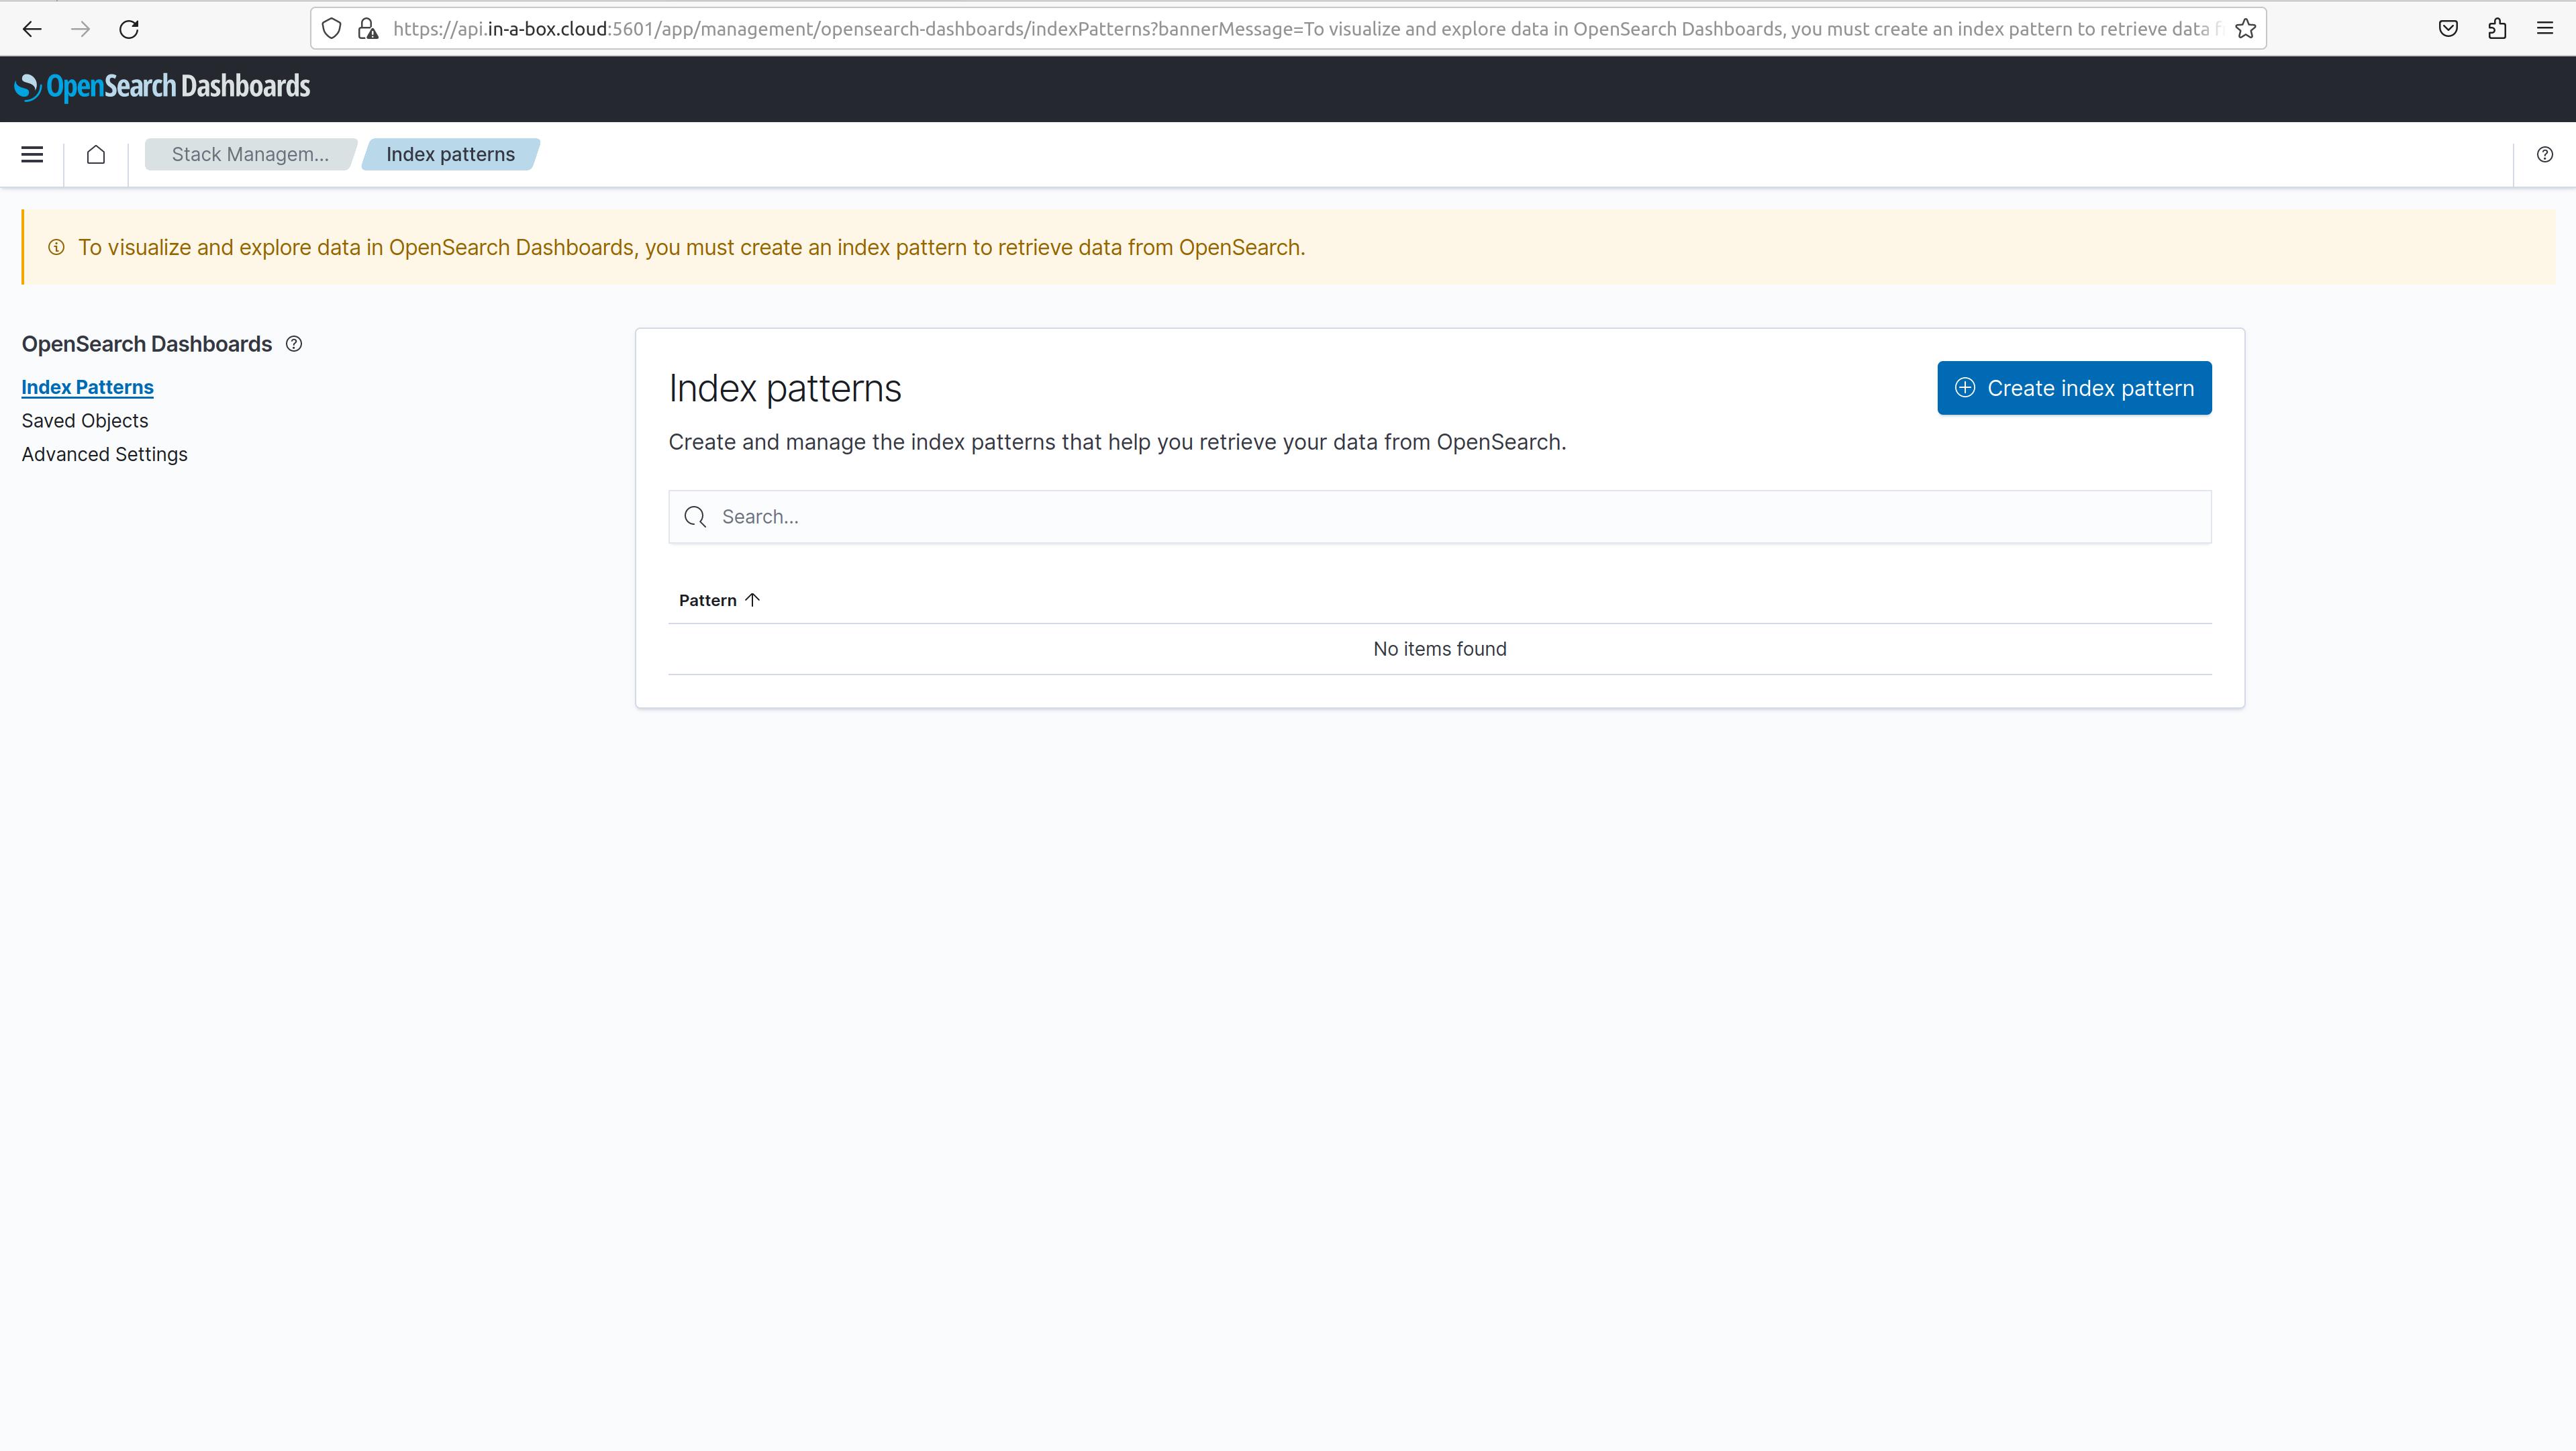Click the OpenSearch Dashboards logo
The width and height of the screenshot is (2576, 1451).
point(163,87)
